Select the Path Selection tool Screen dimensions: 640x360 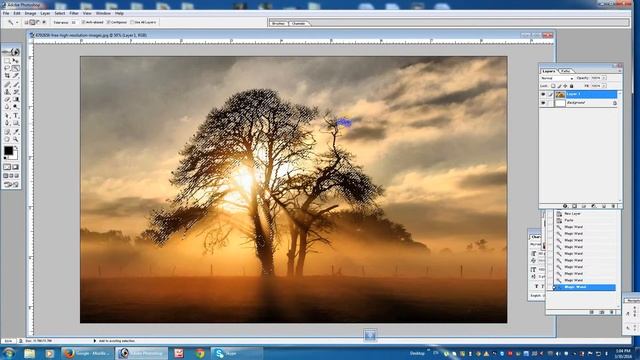pos(7,116)
